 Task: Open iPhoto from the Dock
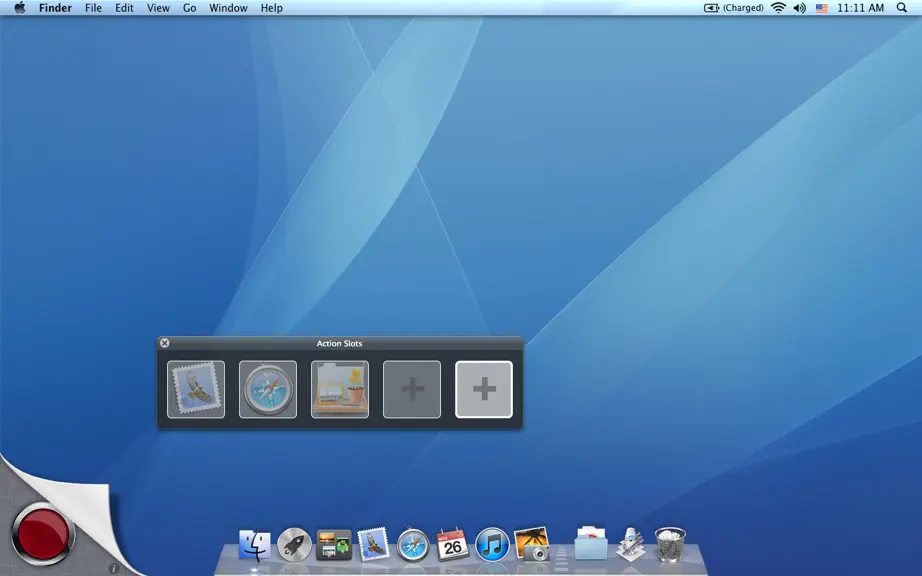[532, 544]
